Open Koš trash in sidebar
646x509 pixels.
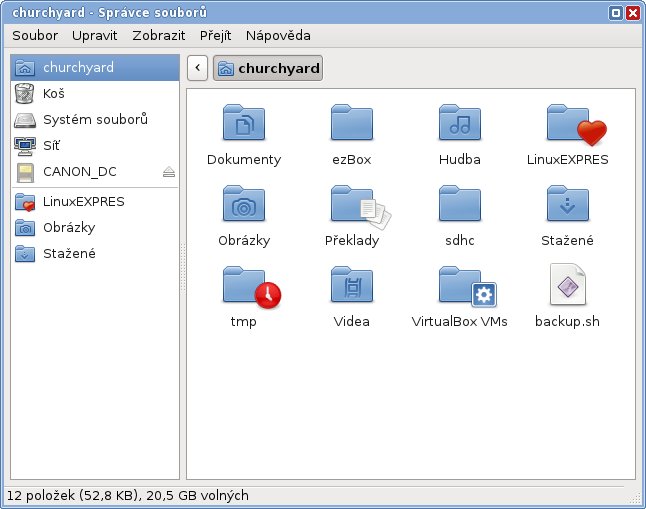[54, 93]
